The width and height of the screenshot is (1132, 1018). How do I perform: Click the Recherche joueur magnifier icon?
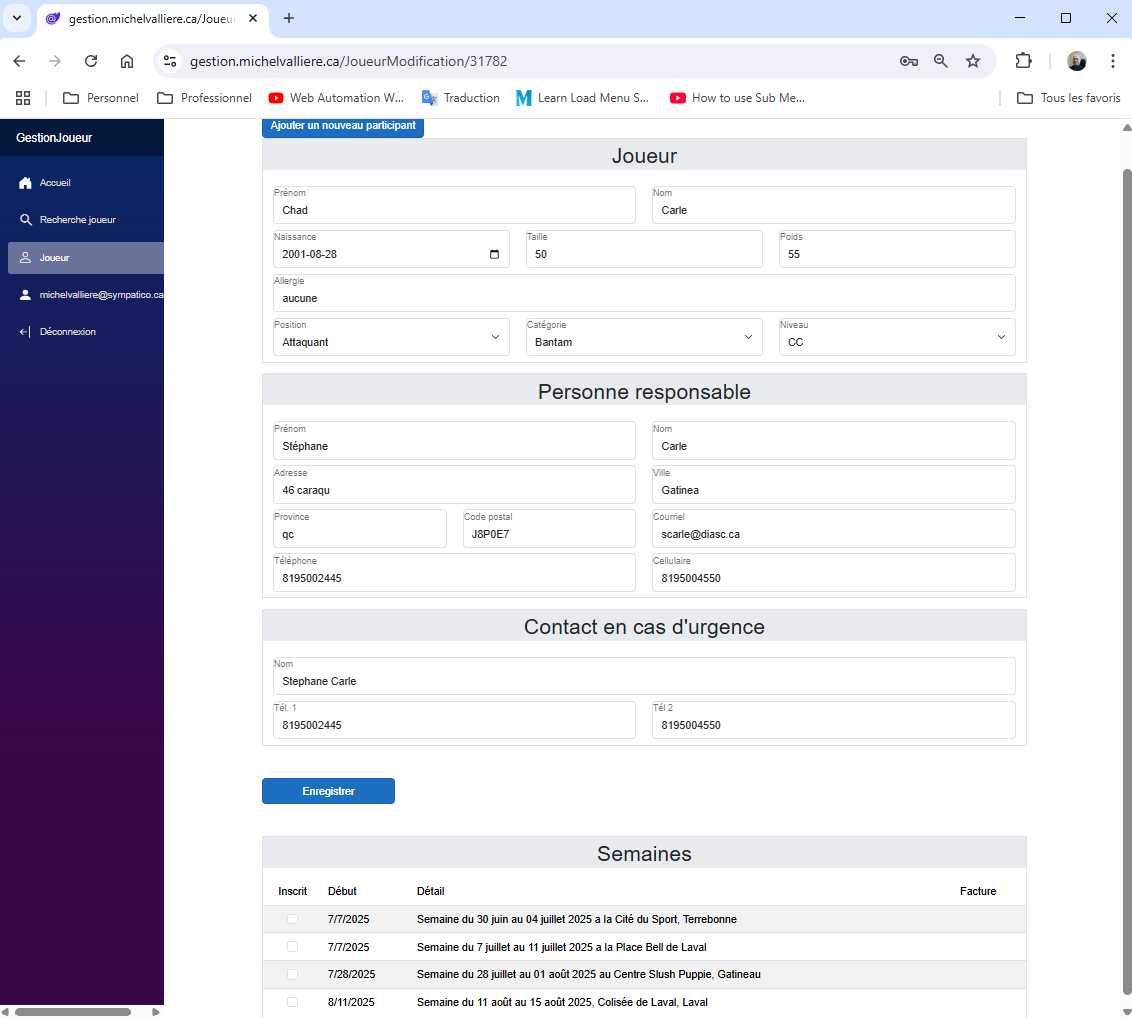(26, 220)
